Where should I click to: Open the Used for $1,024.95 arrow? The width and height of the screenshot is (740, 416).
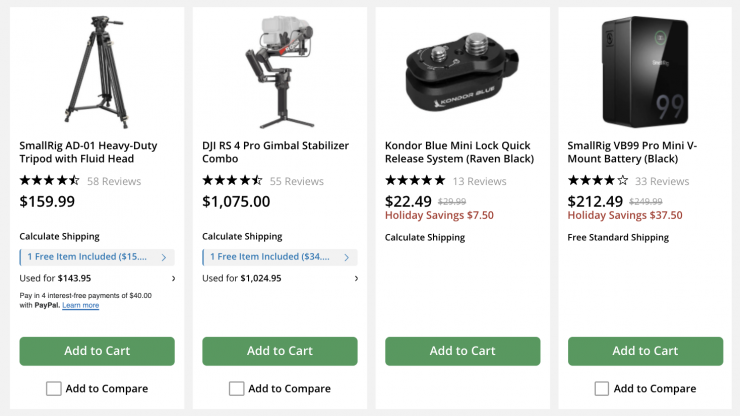pos(356,278)
